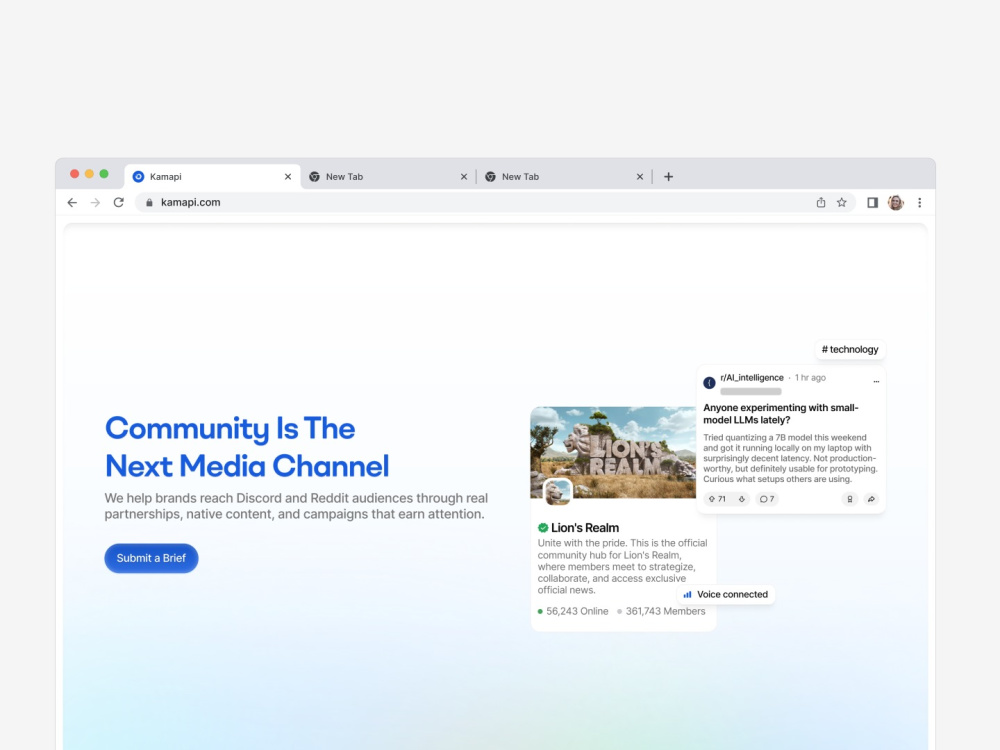Click the lock icon in address bar

coord(149,202)
